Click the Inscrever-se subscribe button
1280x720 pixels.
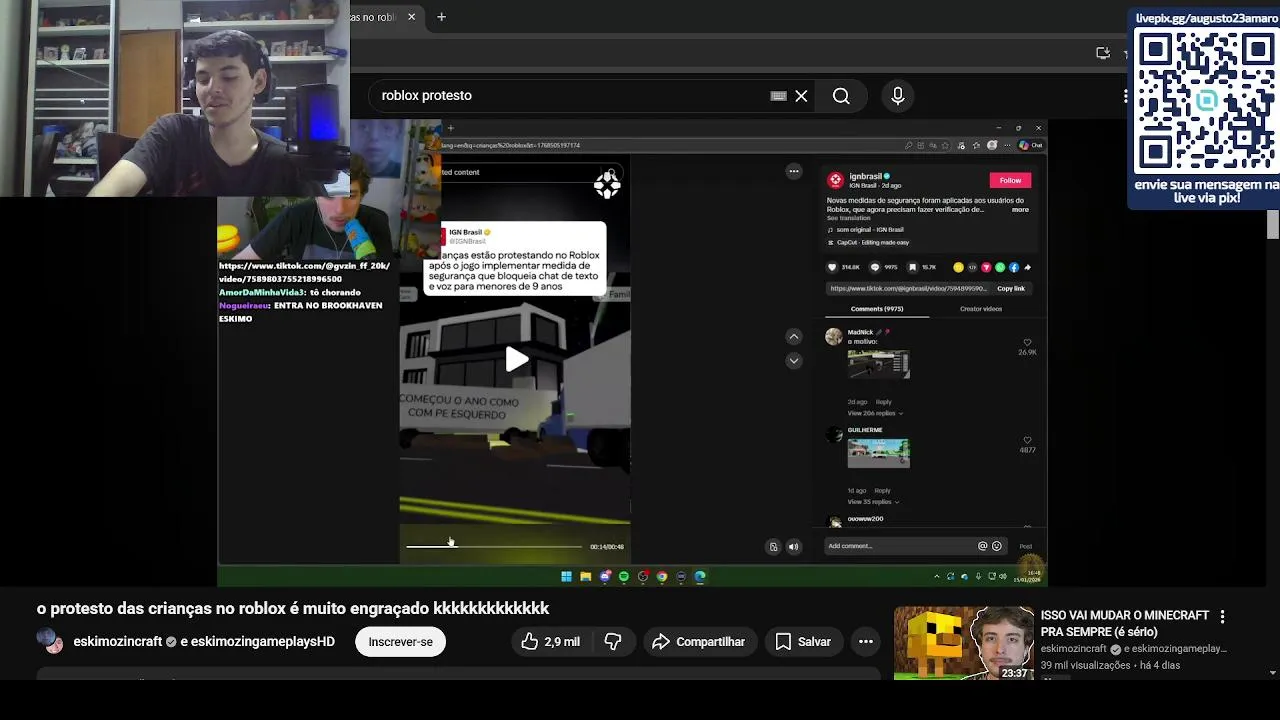(x=400, y=642)
